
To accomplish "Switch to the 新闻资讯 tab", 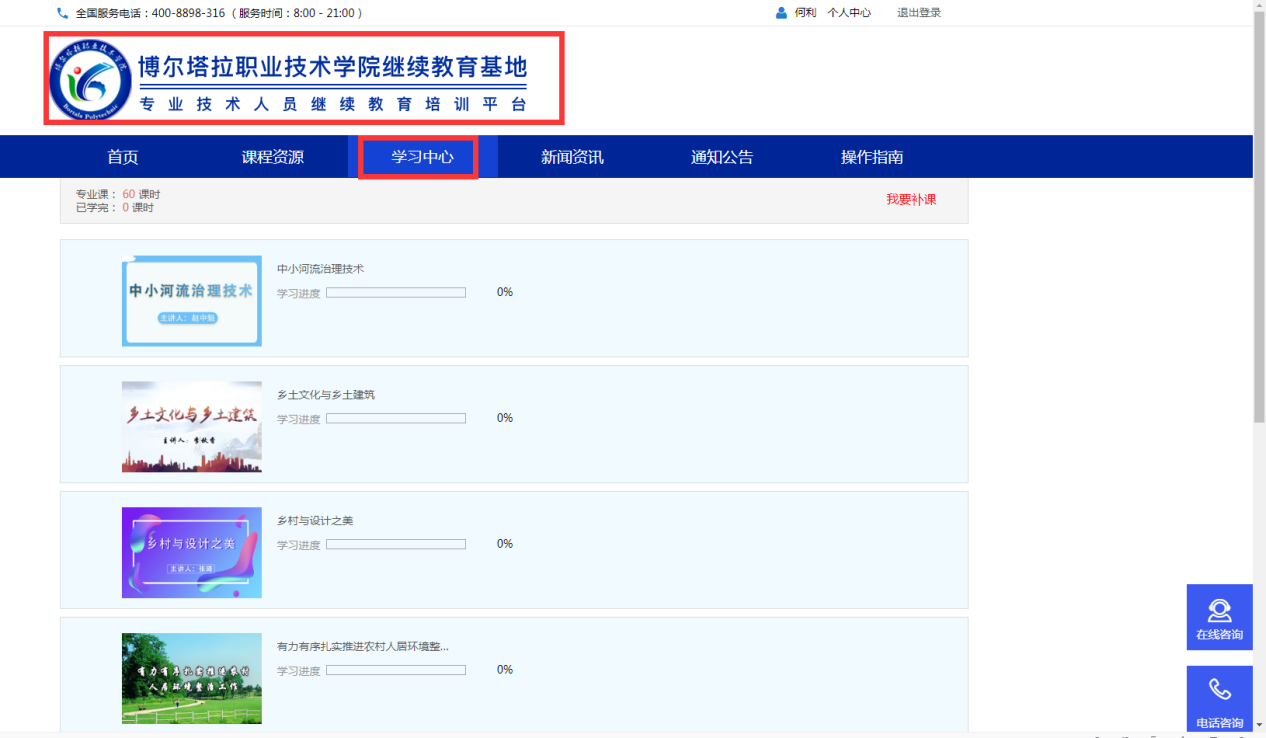I will (572, 157).
